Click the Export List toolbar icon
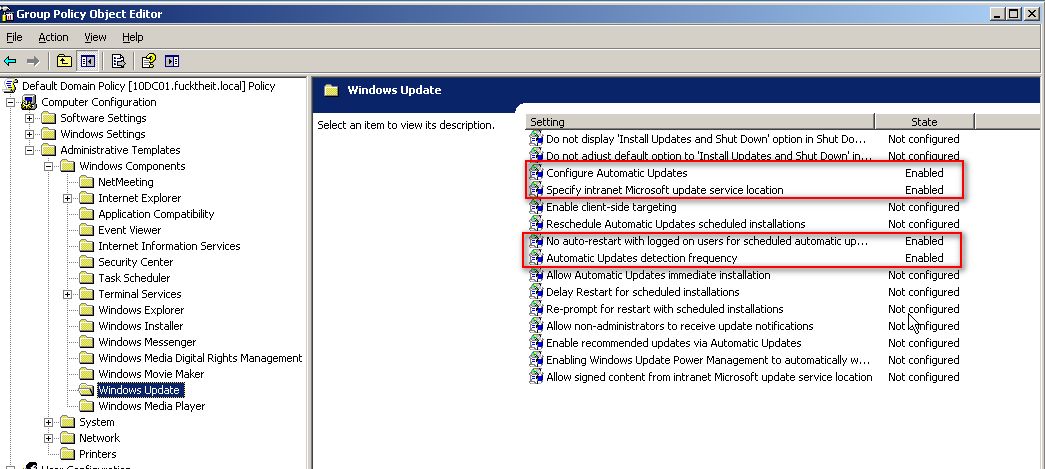Screen dimensions: 1045x469 point(119,61)
